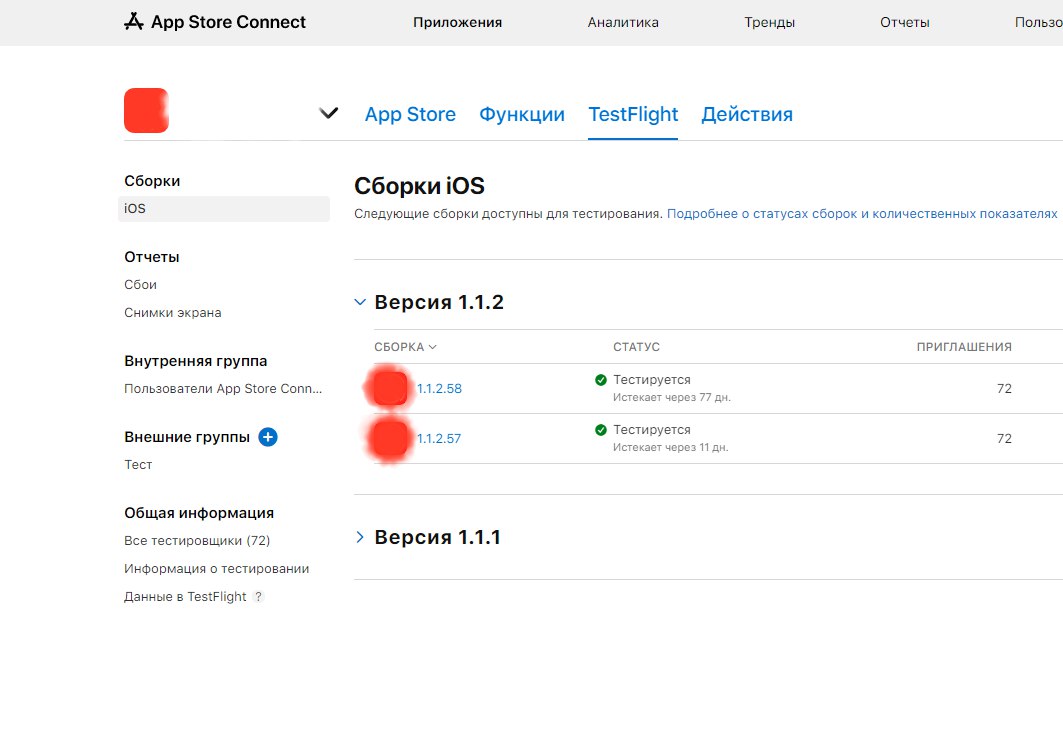This screenshot has width=1063, height=750.
Task: Click the Общая информация heading
Action: [x=199, y=513]
